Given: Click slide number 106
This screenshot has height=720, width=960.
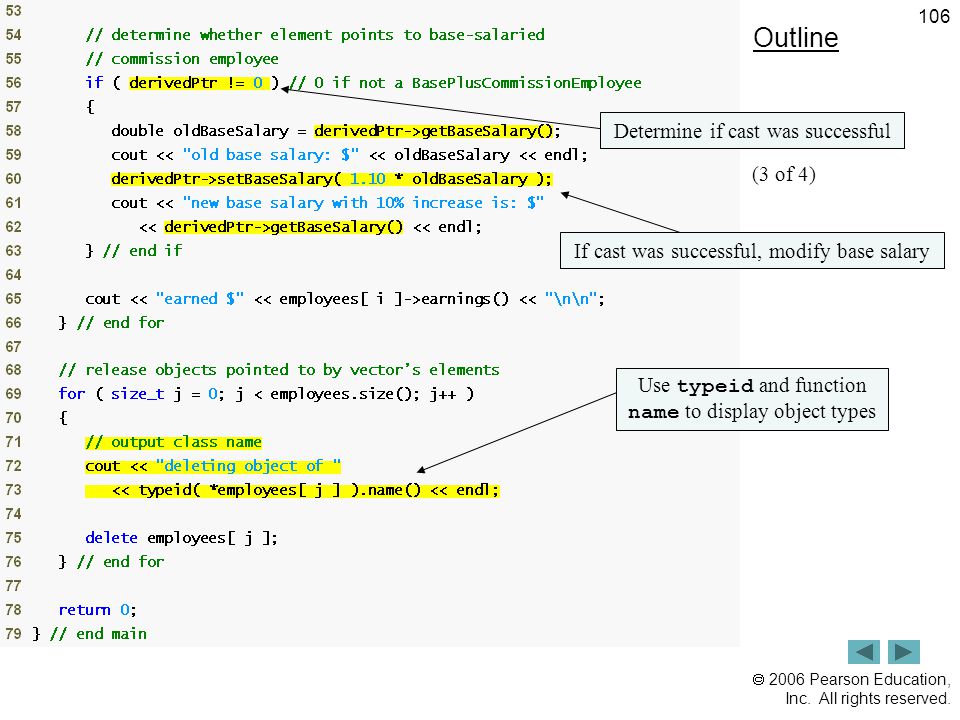Looking at the screenshot, I should point(934,16).
